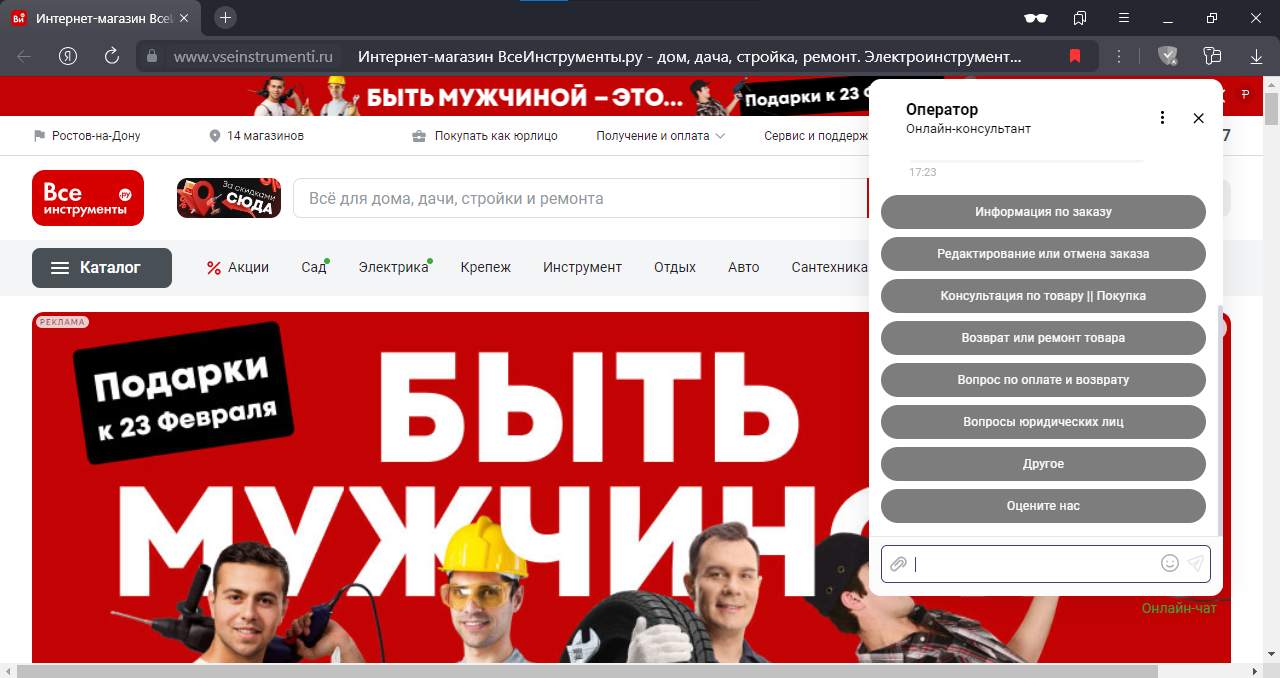
Task: Click the Protect shield icon near address bar
Action: 1167,56
